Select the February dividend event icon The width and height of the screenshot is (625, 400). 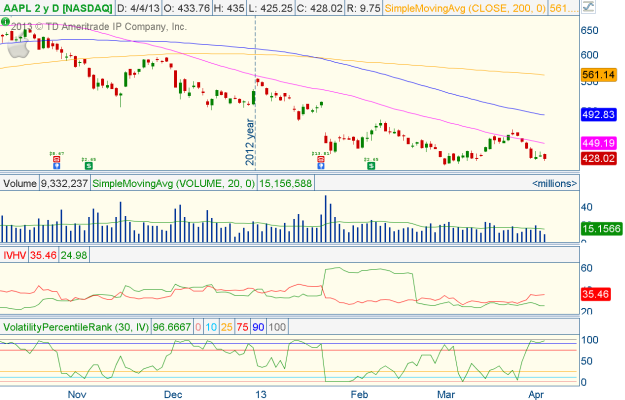tap(371, 165)
